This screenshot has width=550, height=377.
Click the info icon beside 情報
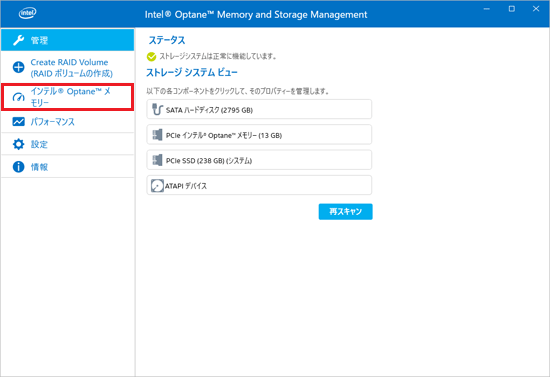tap(19, 167)
